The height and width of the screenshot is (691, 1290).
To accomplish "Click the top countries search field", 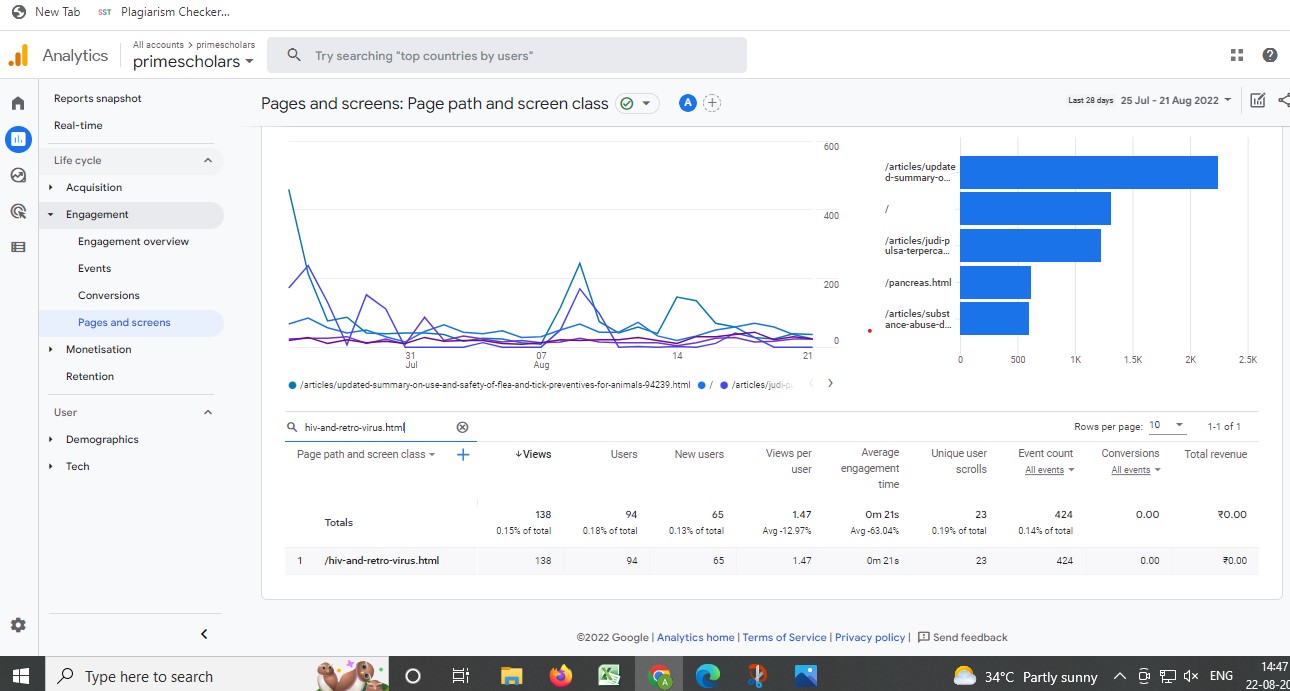I will 510,56.
